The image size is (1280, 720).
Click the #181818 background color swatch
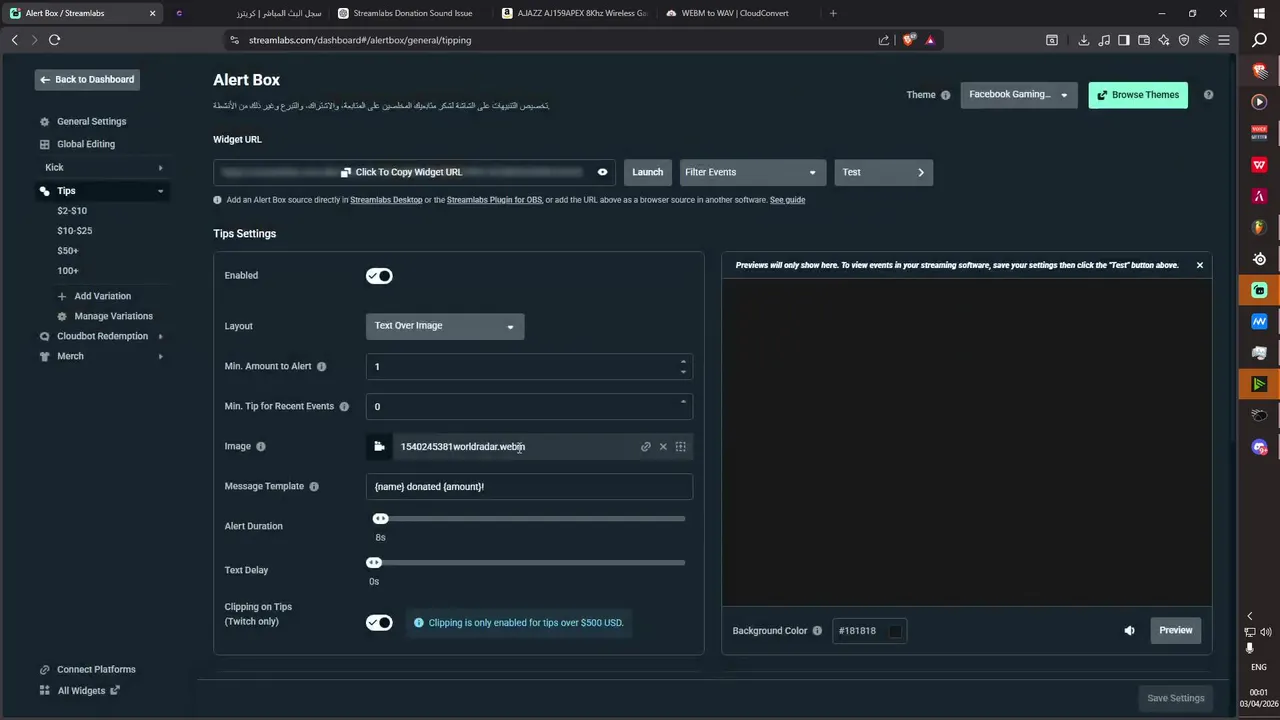point(895,631)
